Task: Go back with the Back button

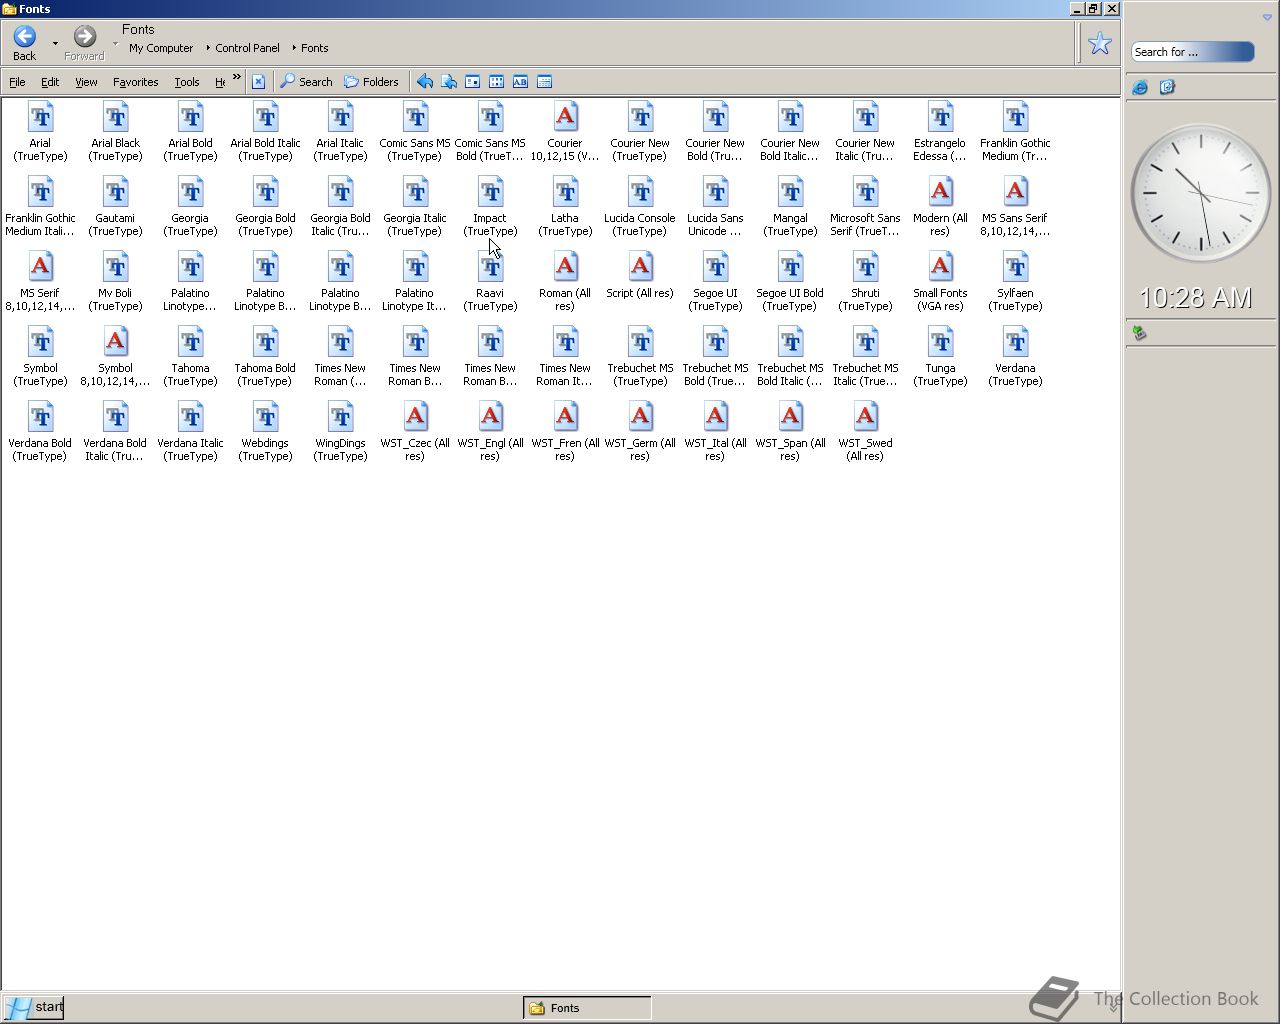Action: click(25, 43)
